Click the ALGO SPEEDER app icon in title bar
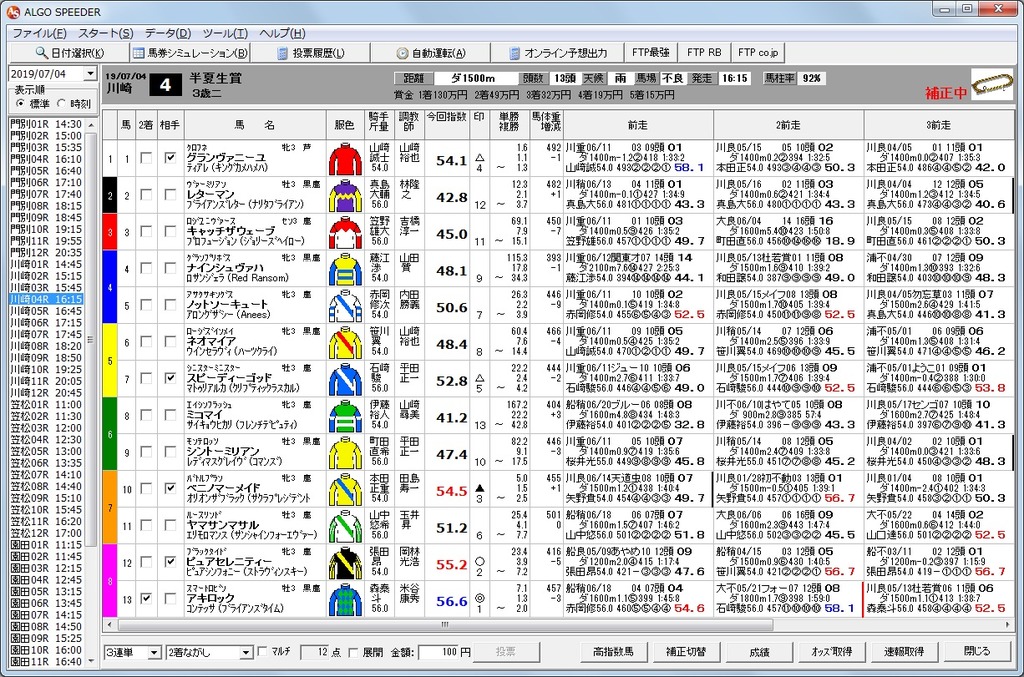This screenshot has height=677, width=1024. (x=13, y=12)
